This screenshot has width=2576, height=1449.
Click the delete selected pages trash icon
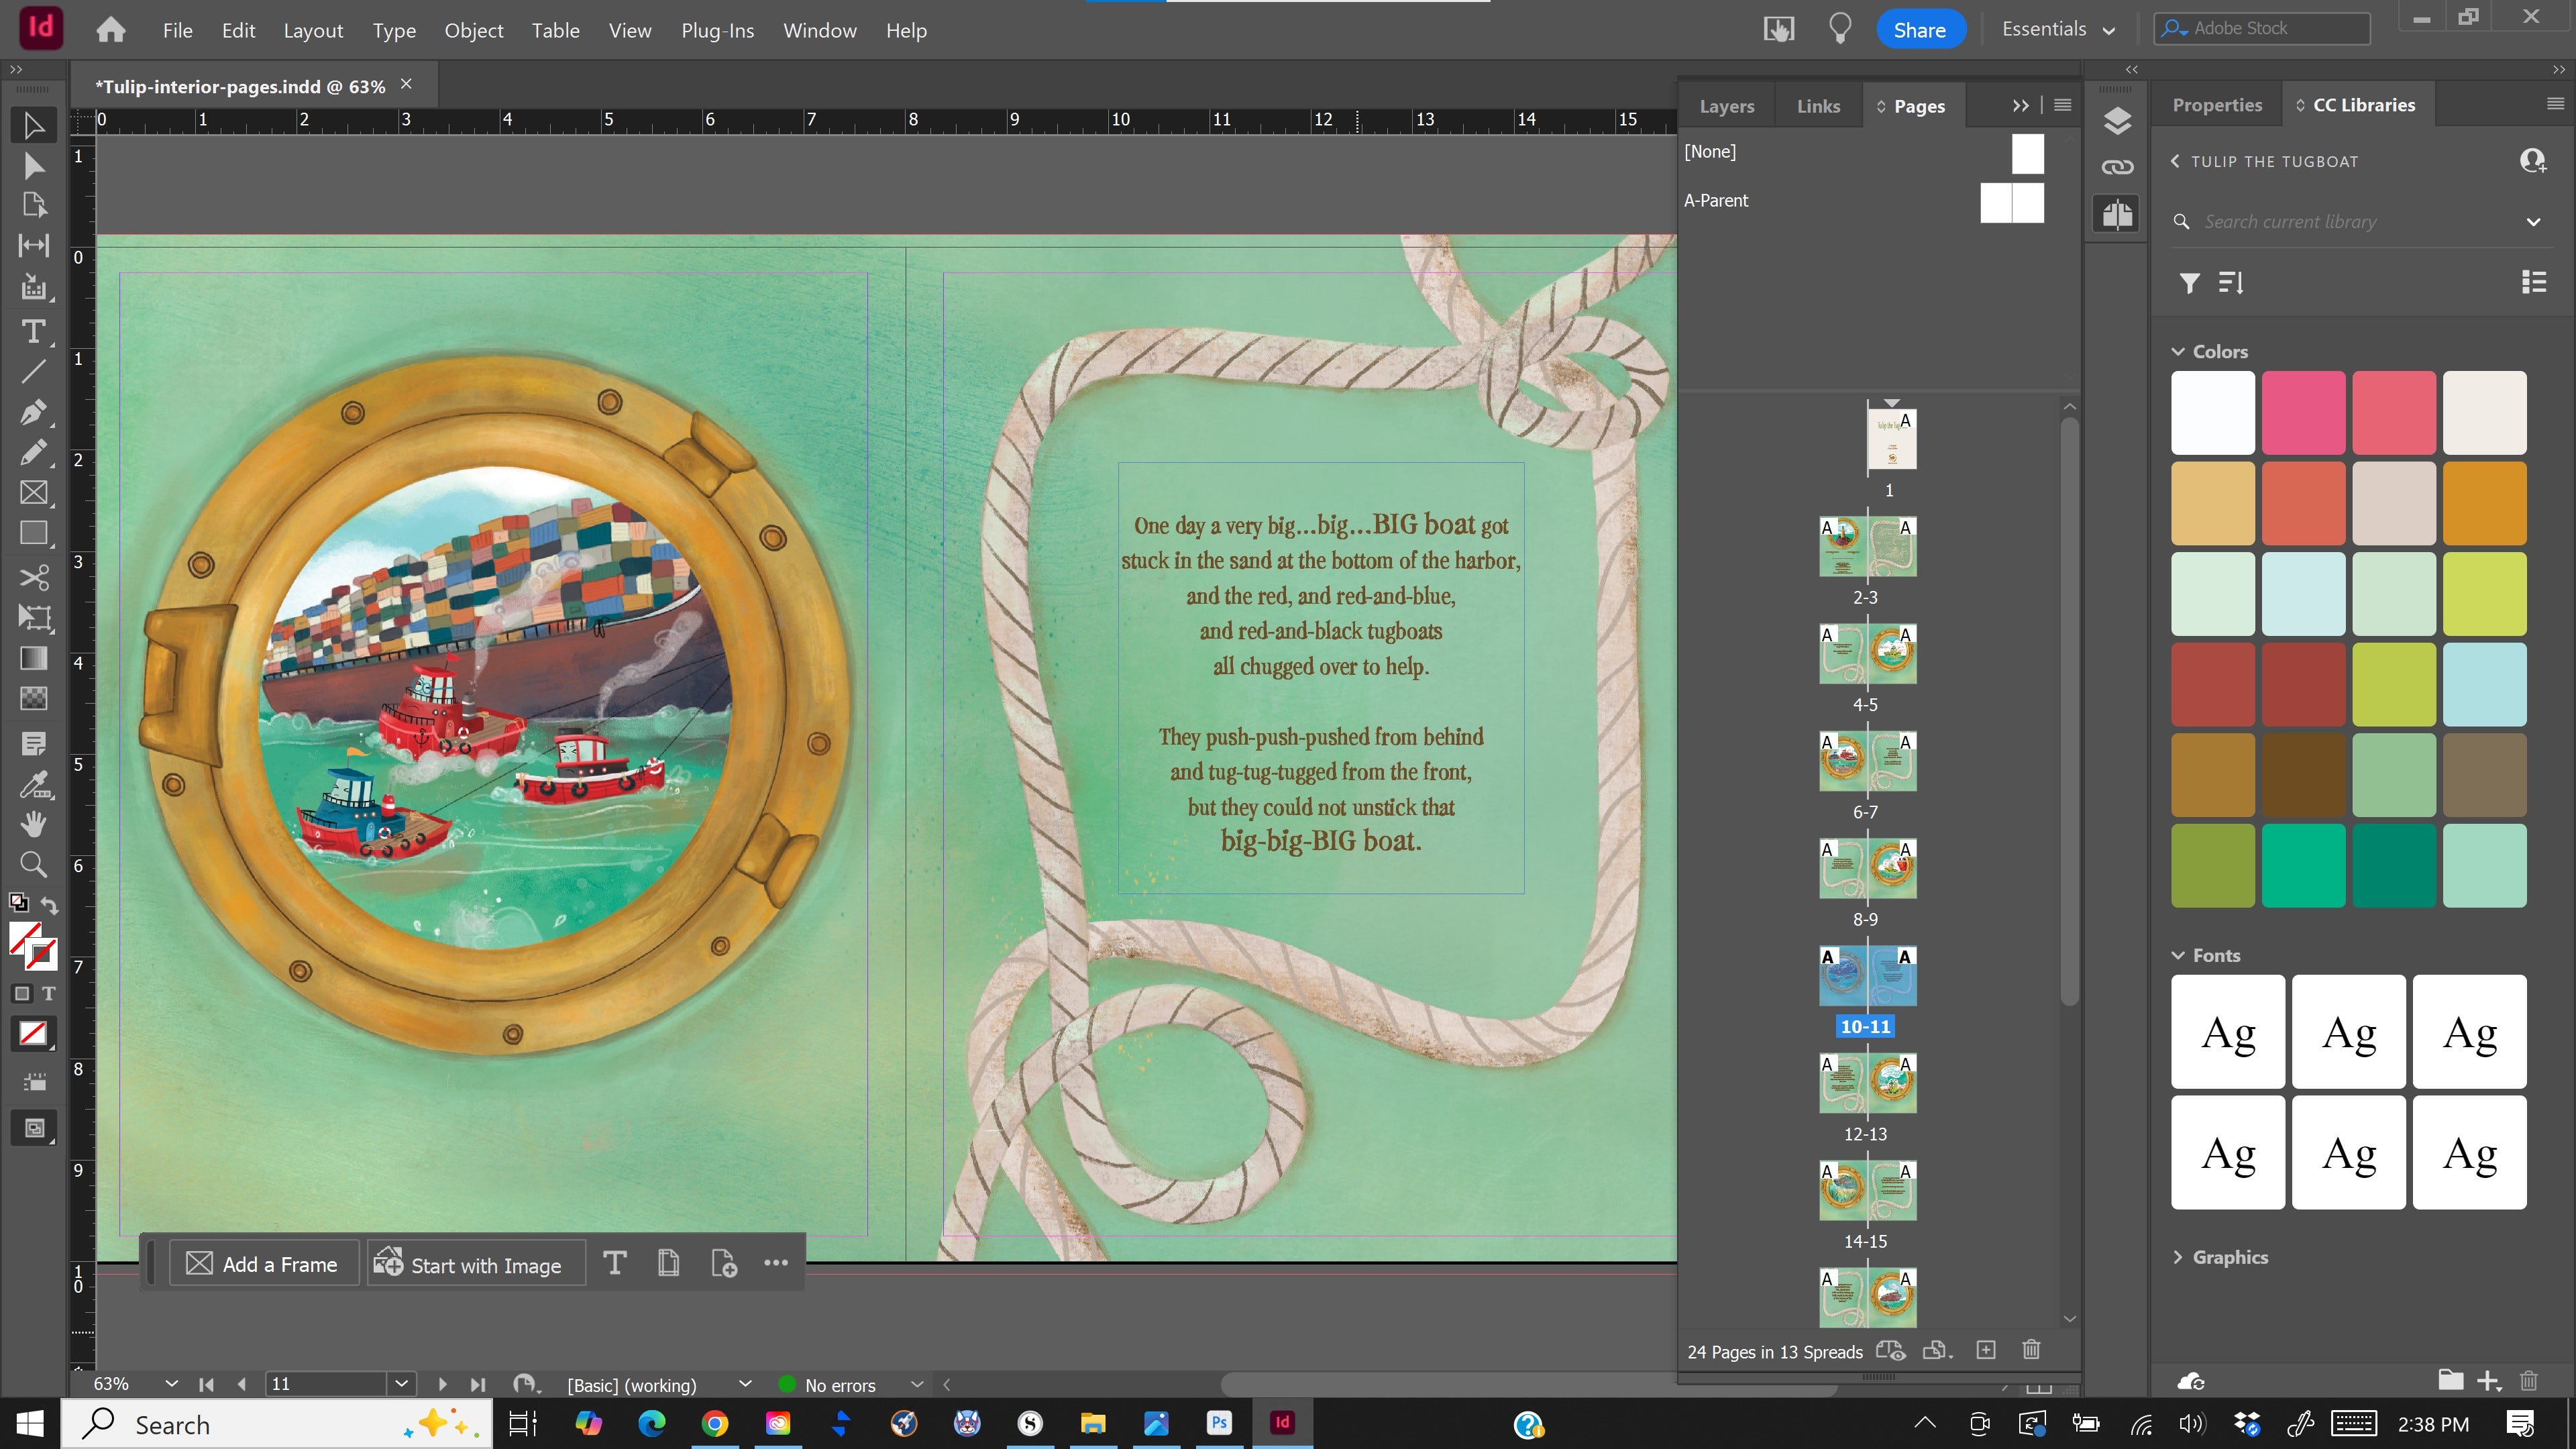pos(2031,1350)
